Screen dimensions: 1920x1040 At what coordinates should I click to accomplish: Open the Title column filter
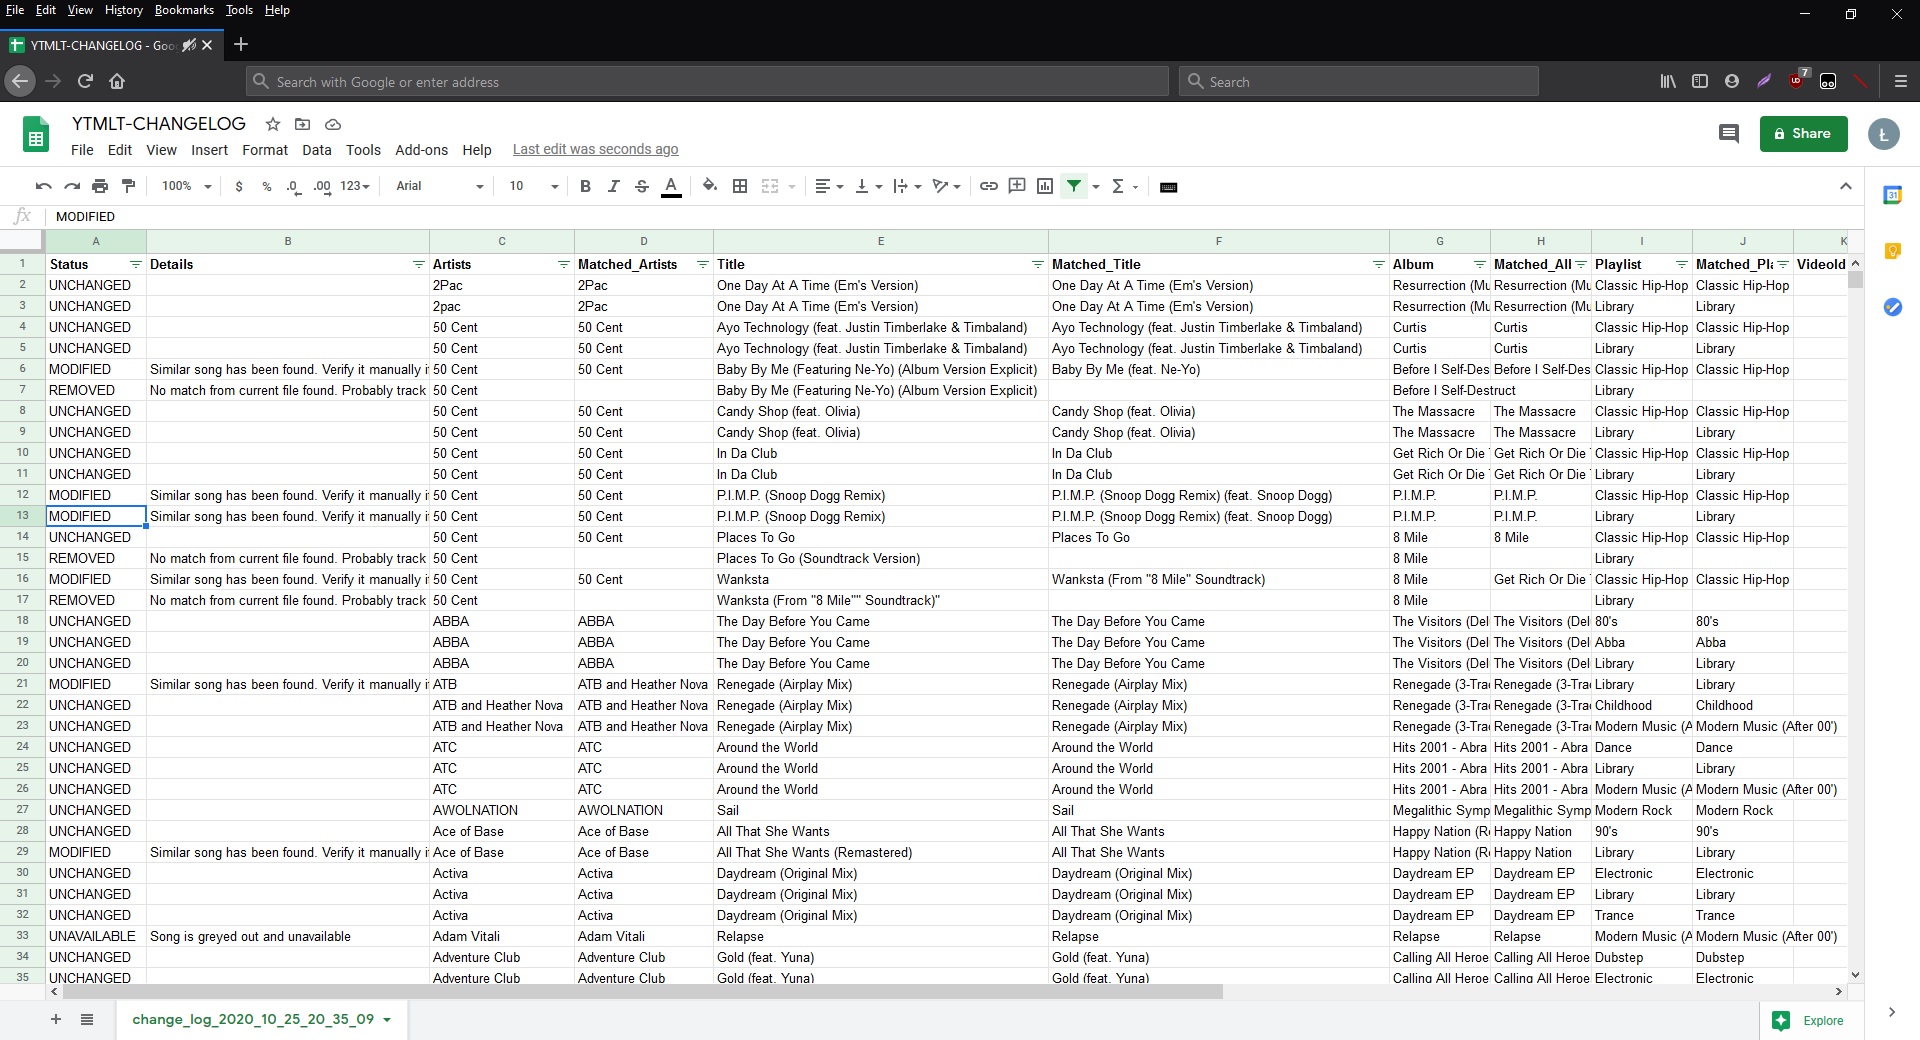[x=1037, y=265]
